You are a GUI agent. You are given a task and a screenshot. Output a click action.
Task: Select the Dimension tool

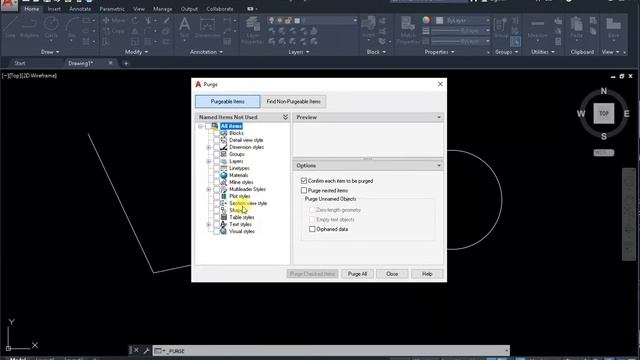pos(207,27)
